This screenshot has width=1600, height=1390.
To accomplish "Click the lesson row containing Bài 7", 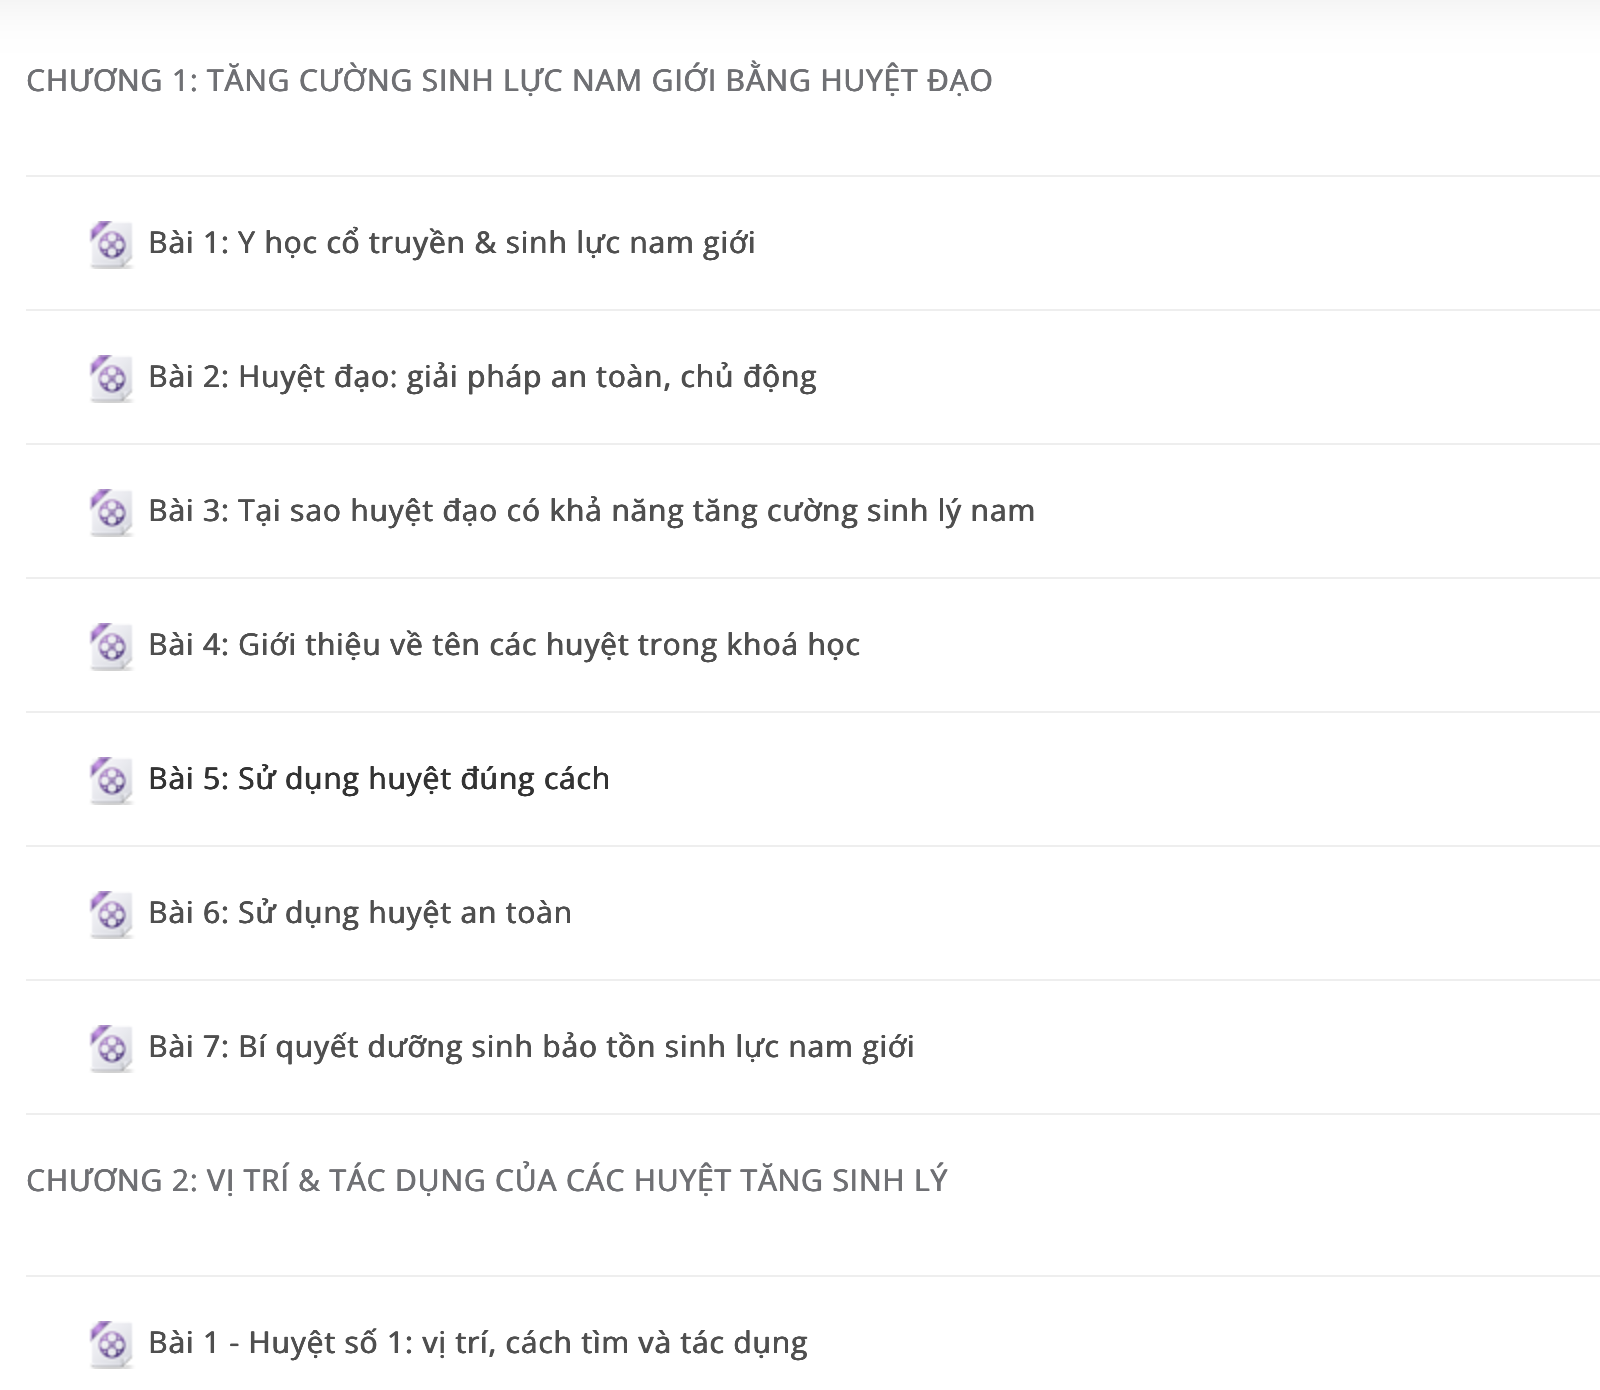I will pos(813,1047).
